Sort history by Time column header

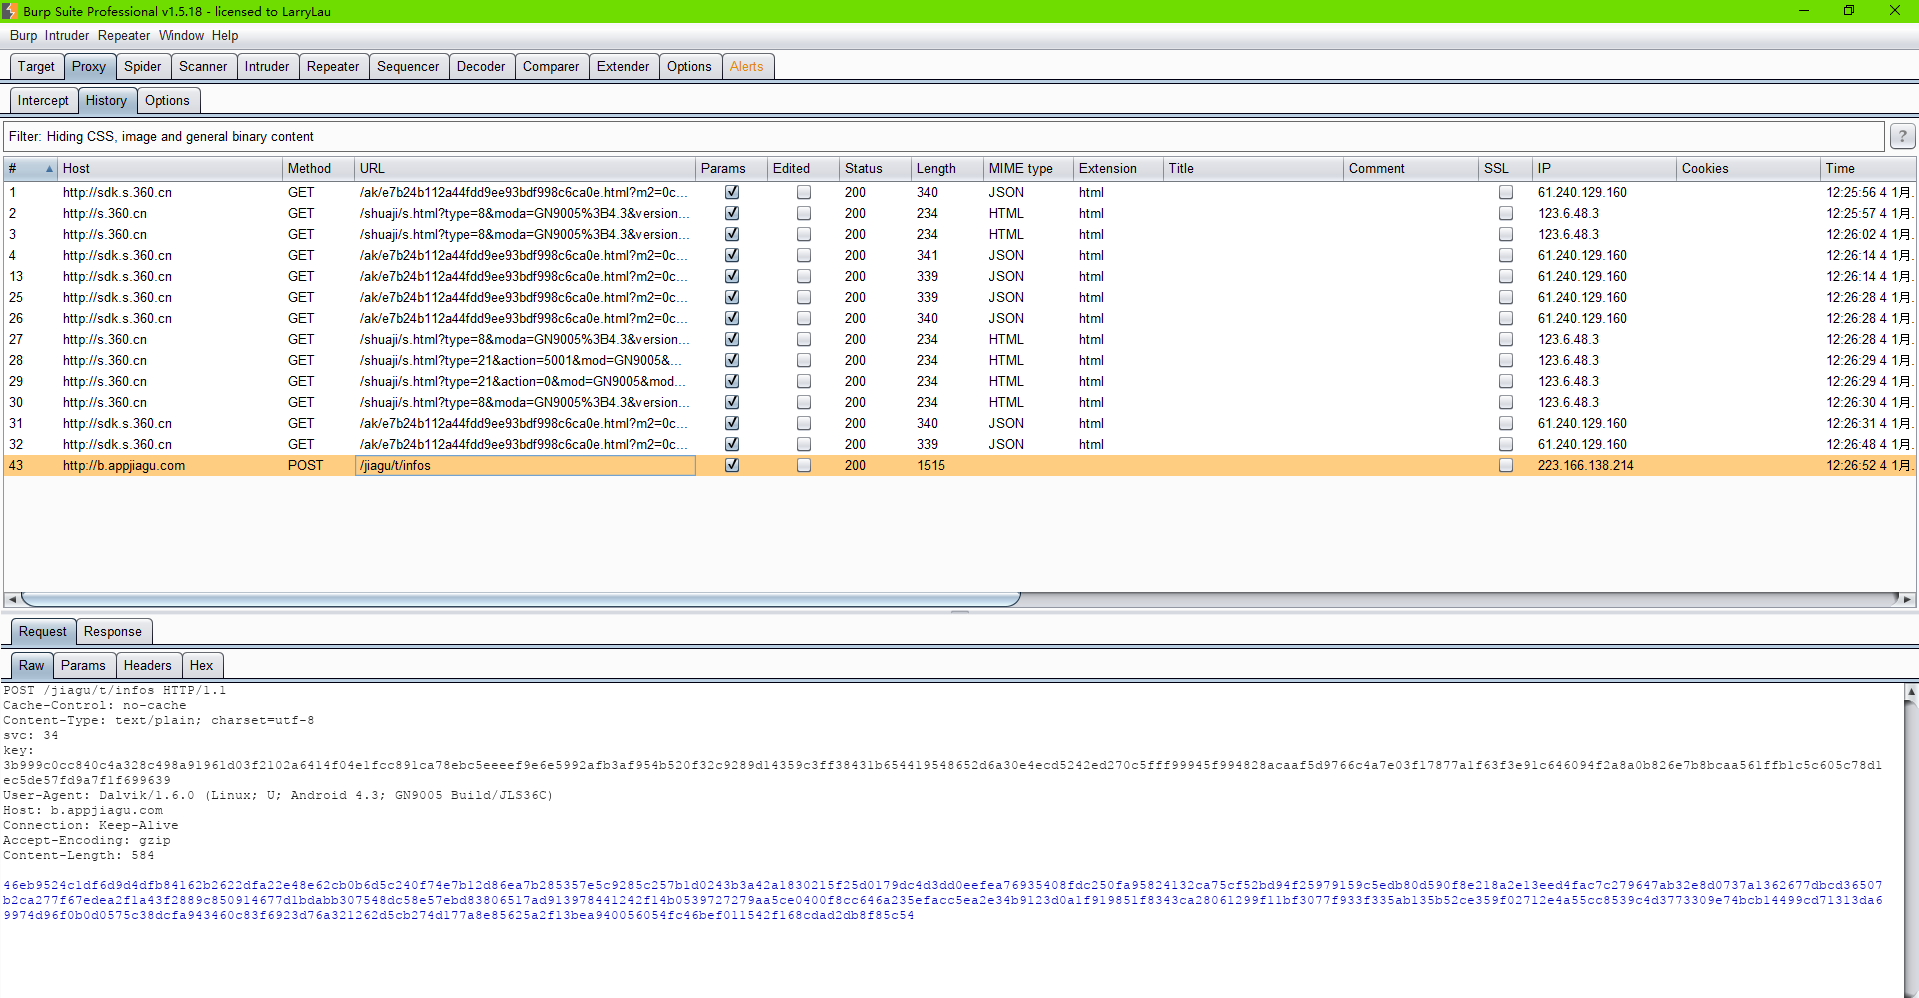(x=1868, y=168)
